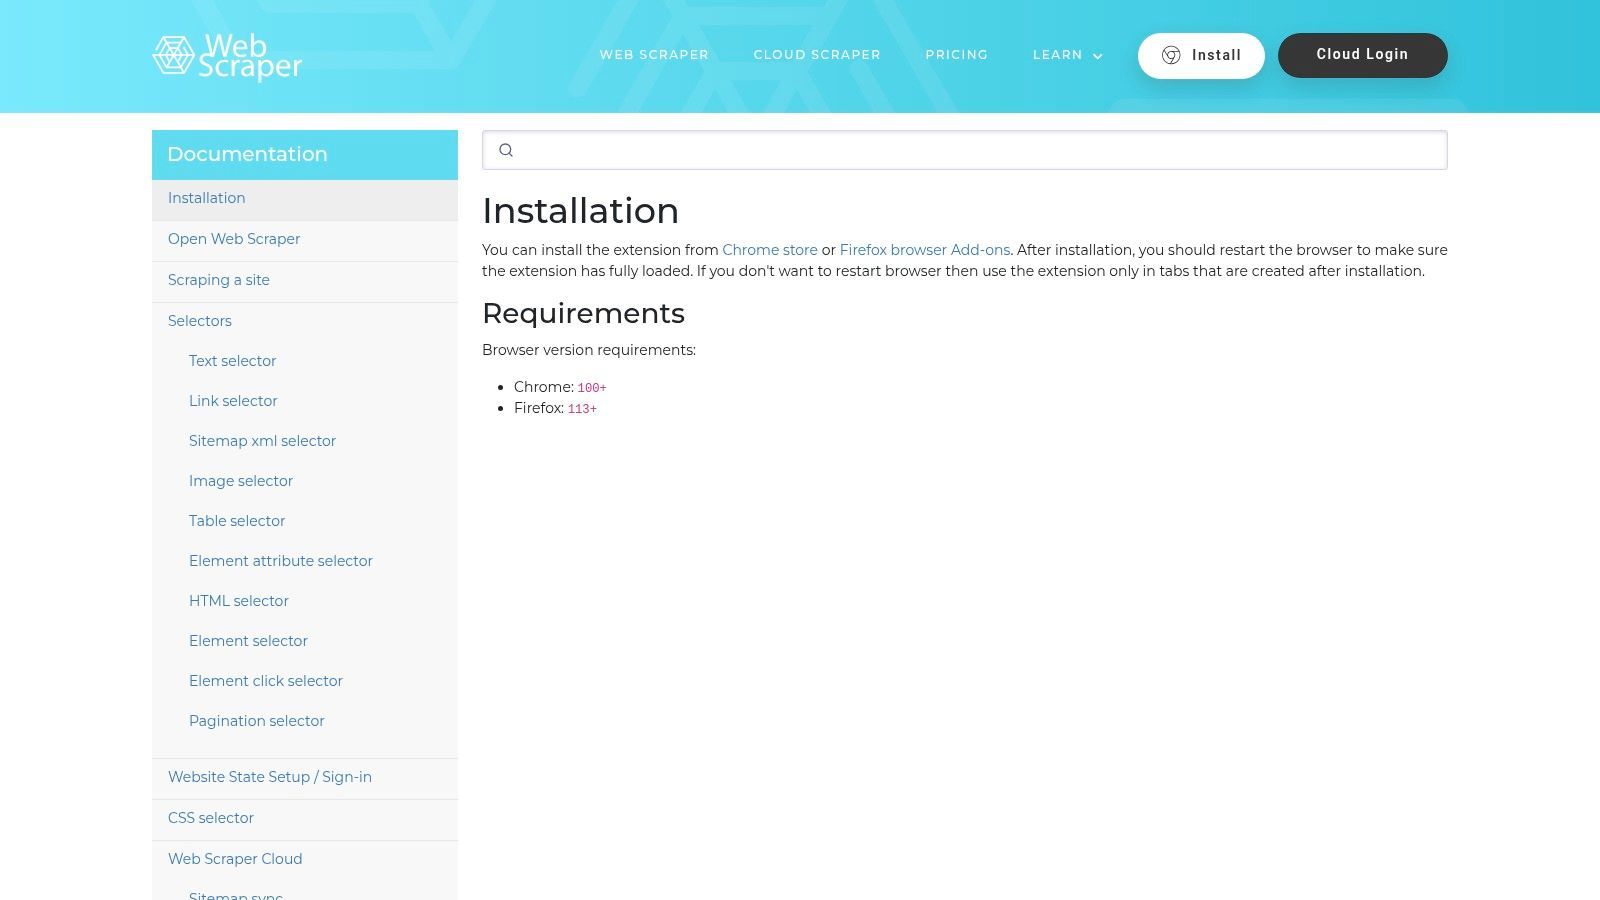
Task: Select the CSS selector sidebar entry
Action: coord(211,818)
